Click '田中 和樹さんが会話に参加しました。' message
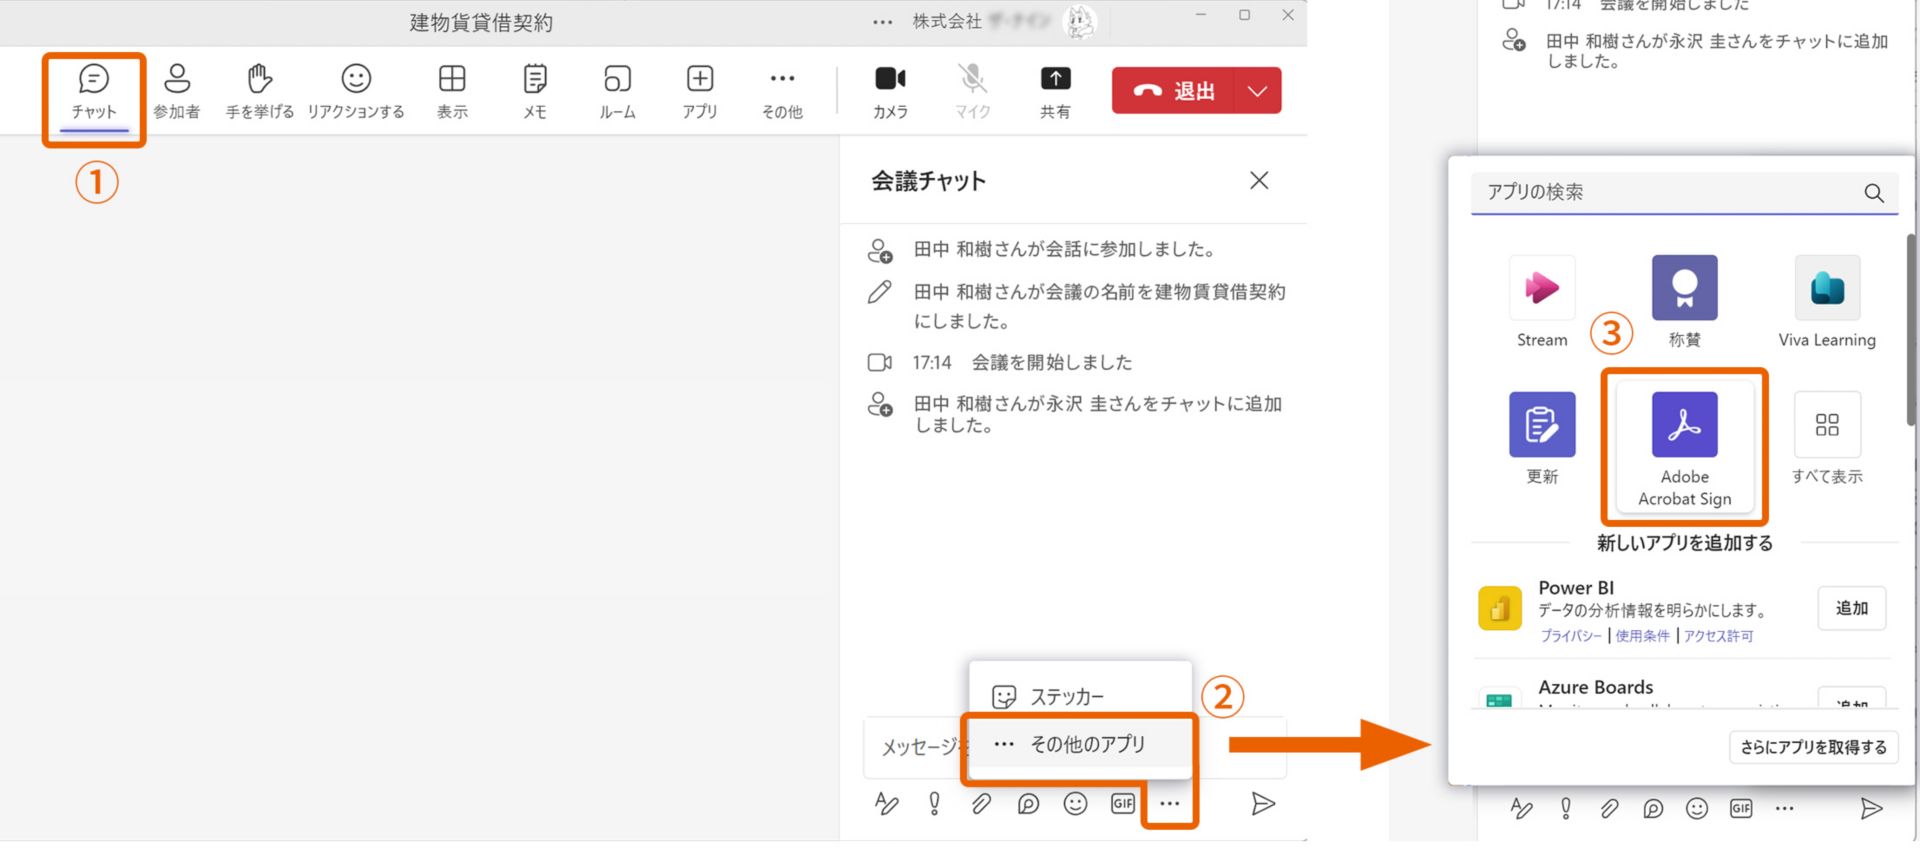The height and width of the screenshot is (854, 1920). [1064, 249]
